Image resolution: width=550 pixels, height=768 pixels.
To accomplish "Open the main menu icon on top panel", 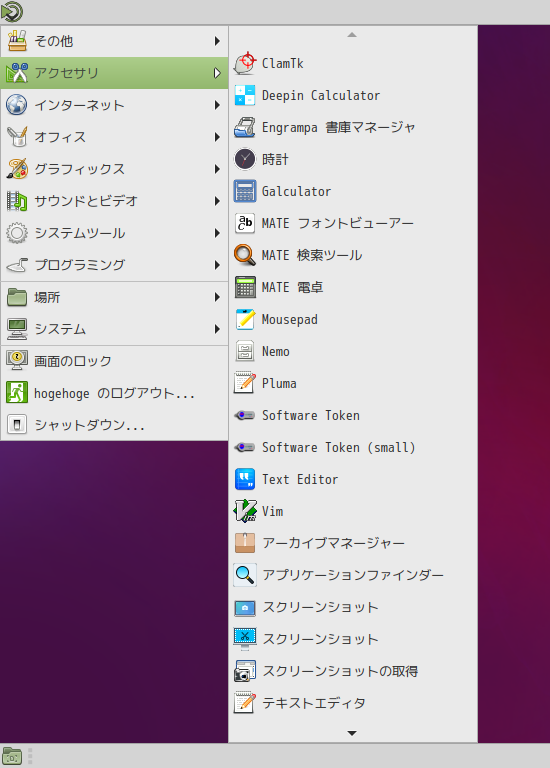I will pyautogui.click(x=12, y=12).
